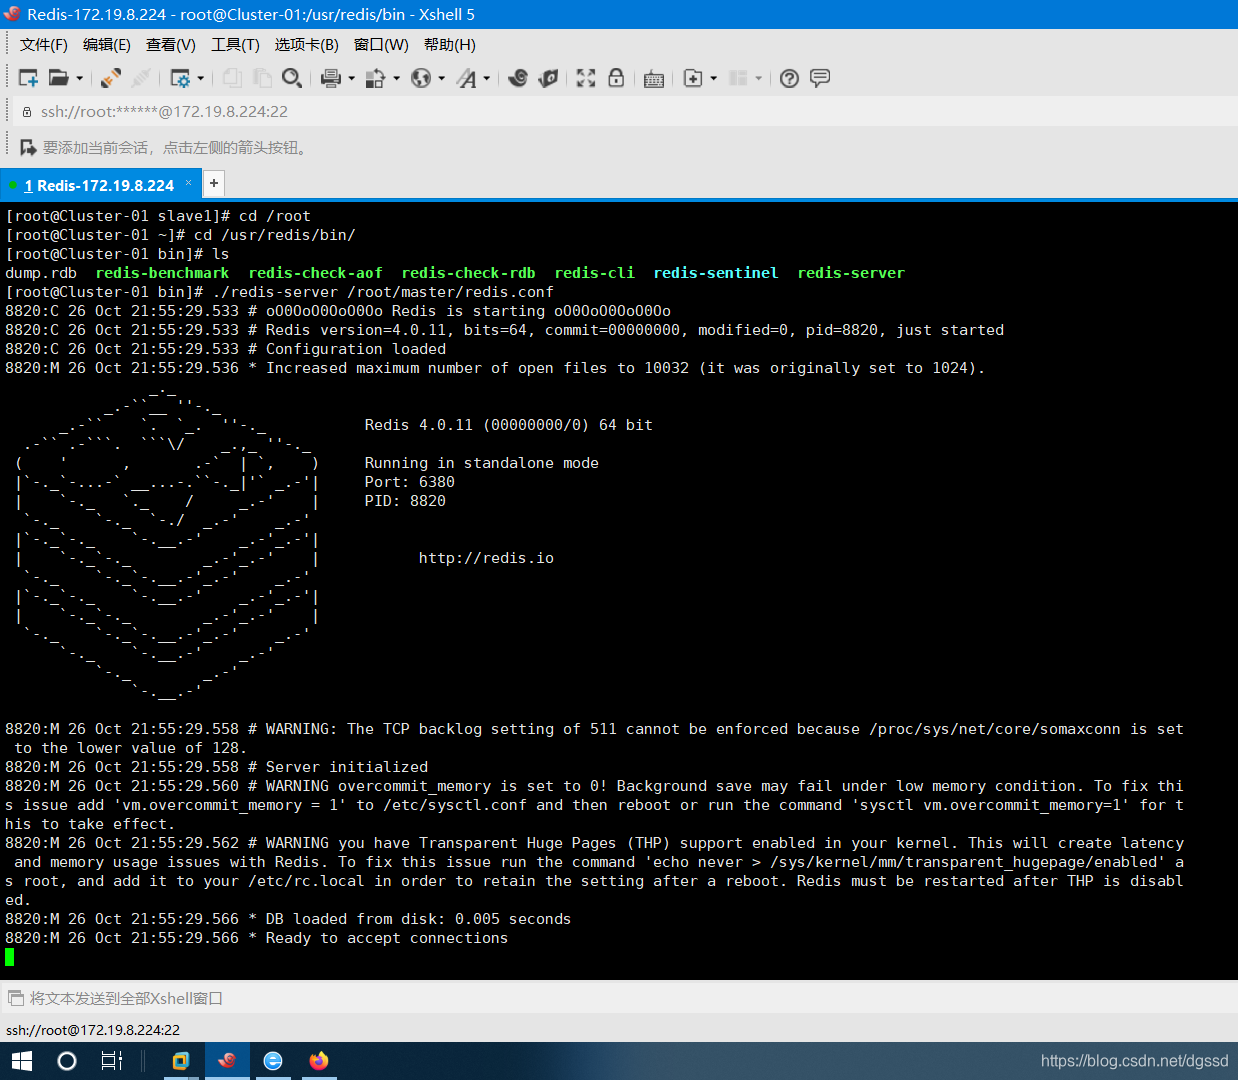Open the 文件(F) menu
1238x1080 pixels.
[44, 45]
